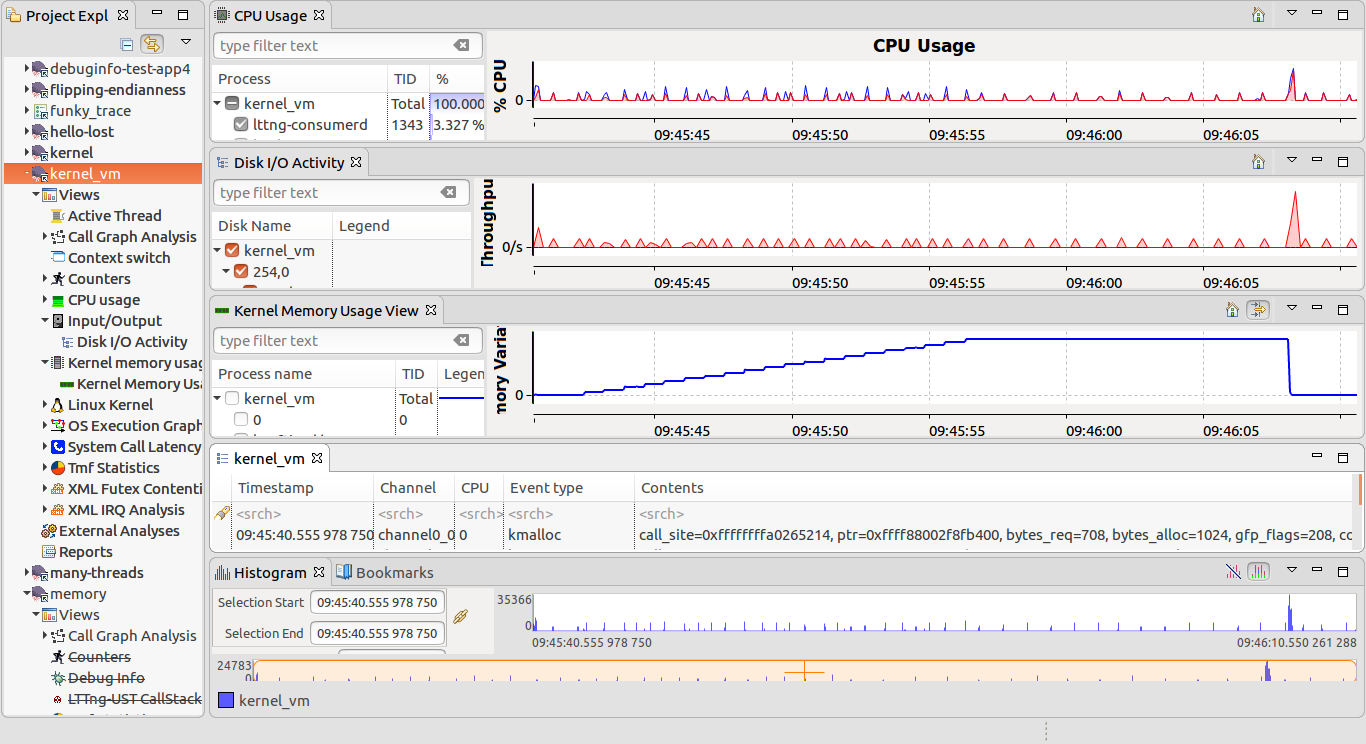Click Kernel Memory view second toolbar icon
The width and height of the screenshot is (1366, 744).
[1258, 310]
